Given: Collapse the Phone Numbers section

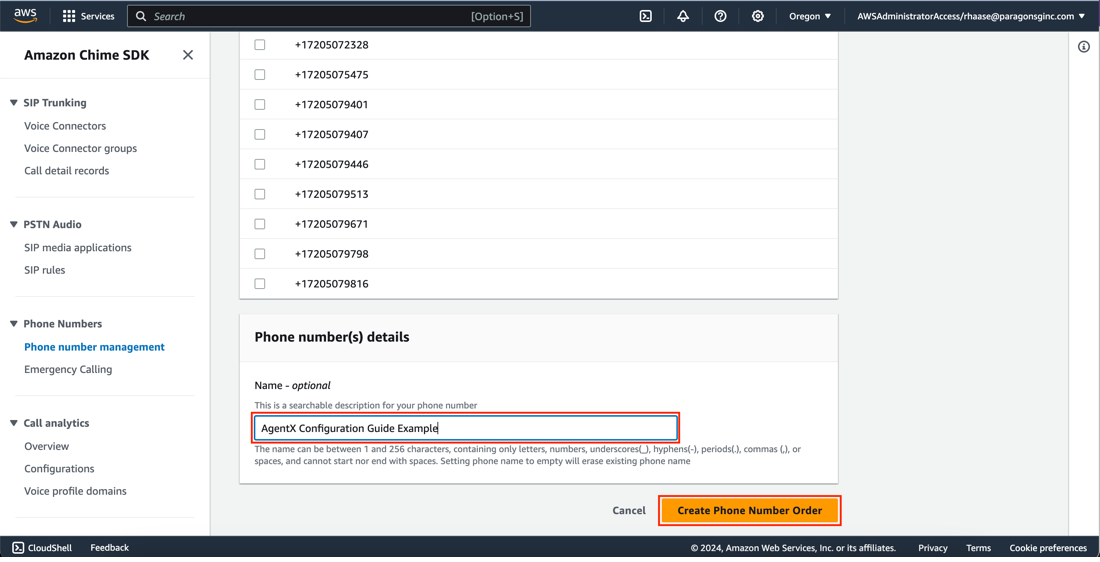Looking at the screenshot, I should [13, 323].
